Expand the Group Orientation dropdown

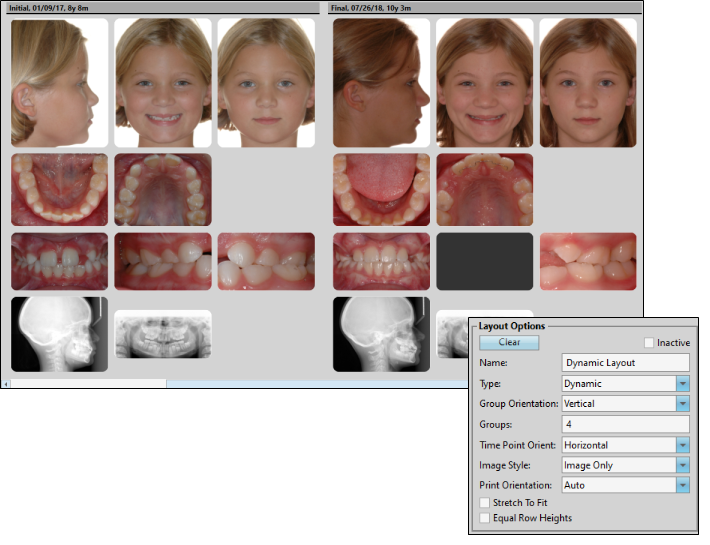pyautogui.click(x=682, y=404)
